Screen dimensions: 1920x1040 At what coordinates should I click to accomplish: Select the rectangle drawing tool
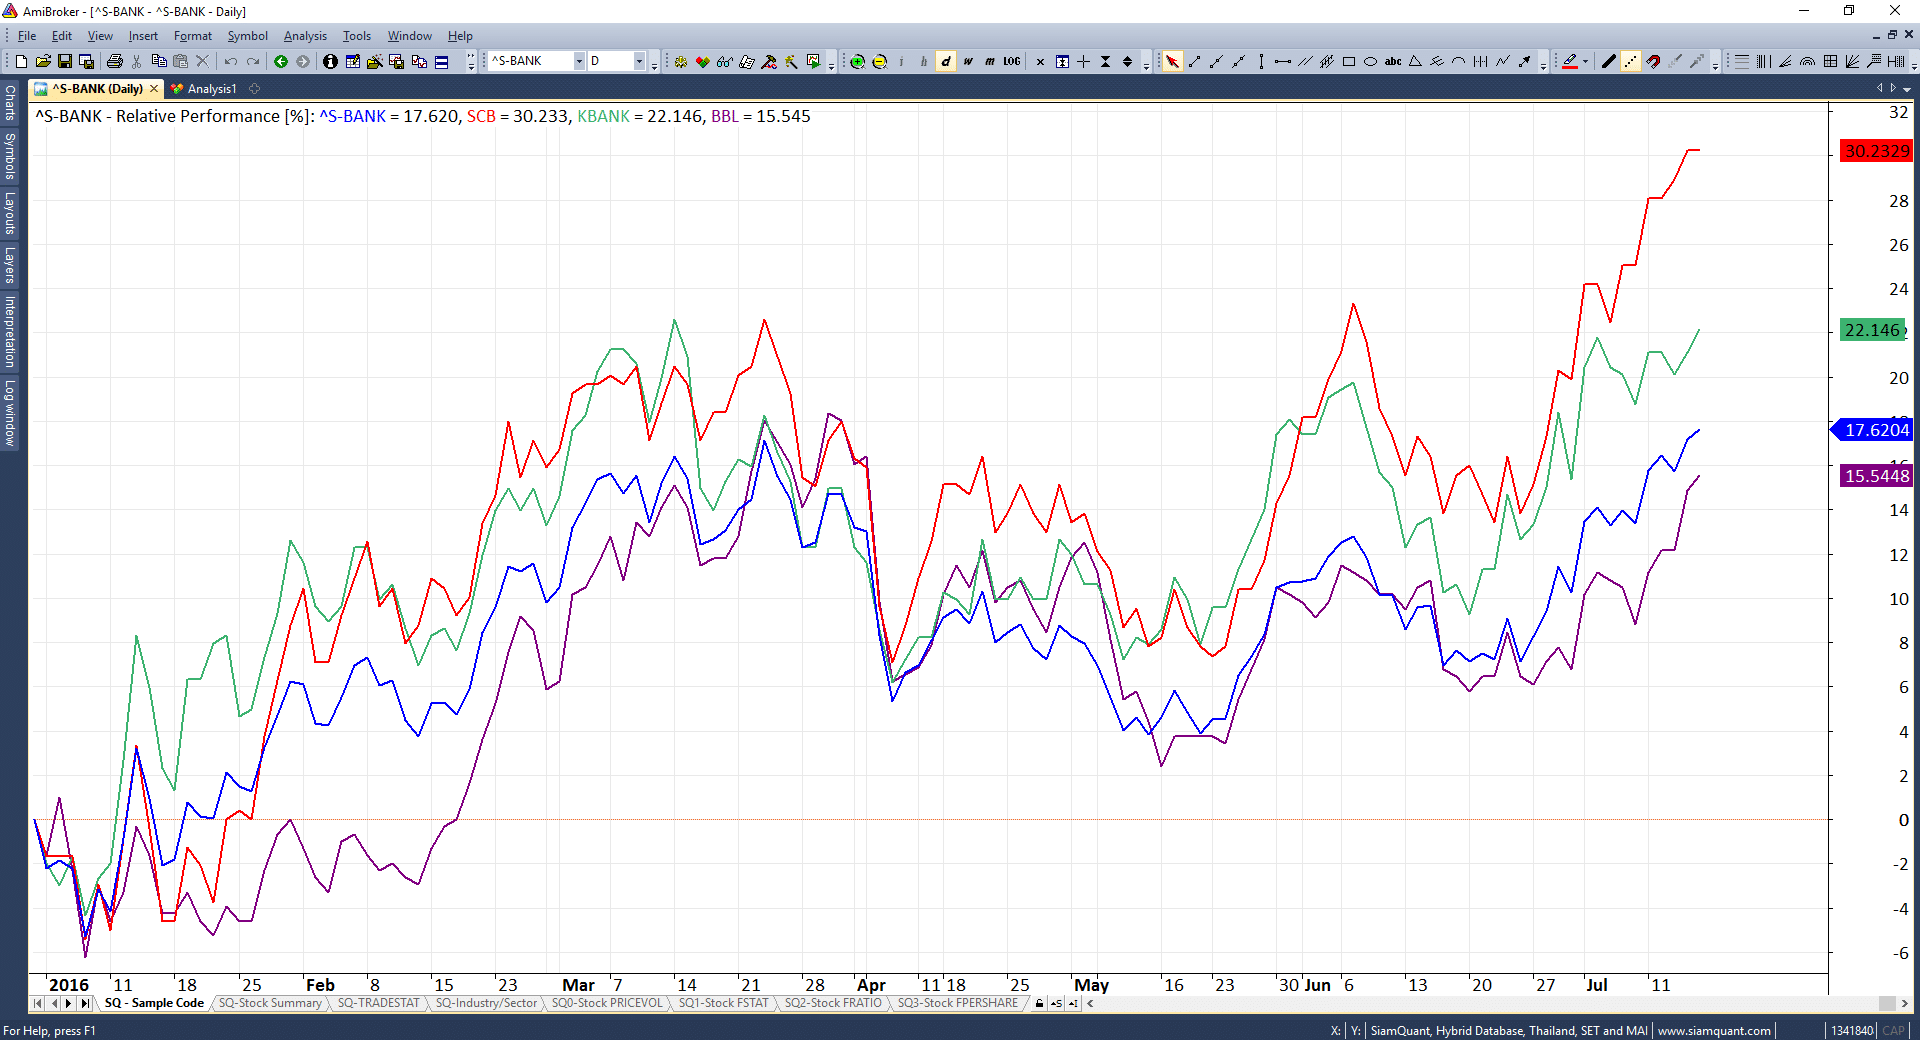point(1349,62)
